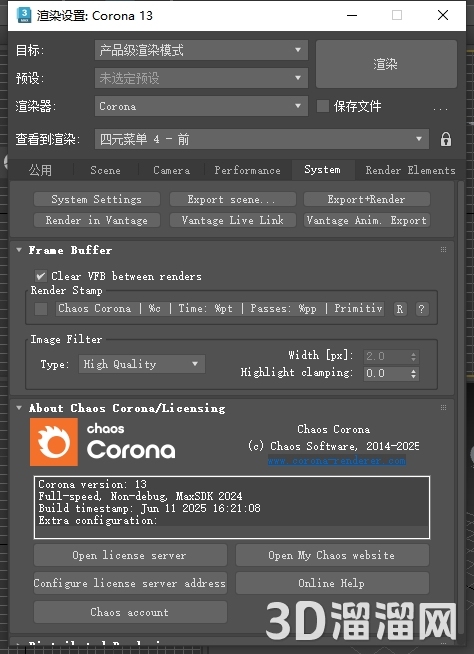Viewport: 474px width, 654px height.
Task: Enable the 保存文件 checkbox
Action: pyautogui.click(x=323, y=106)
